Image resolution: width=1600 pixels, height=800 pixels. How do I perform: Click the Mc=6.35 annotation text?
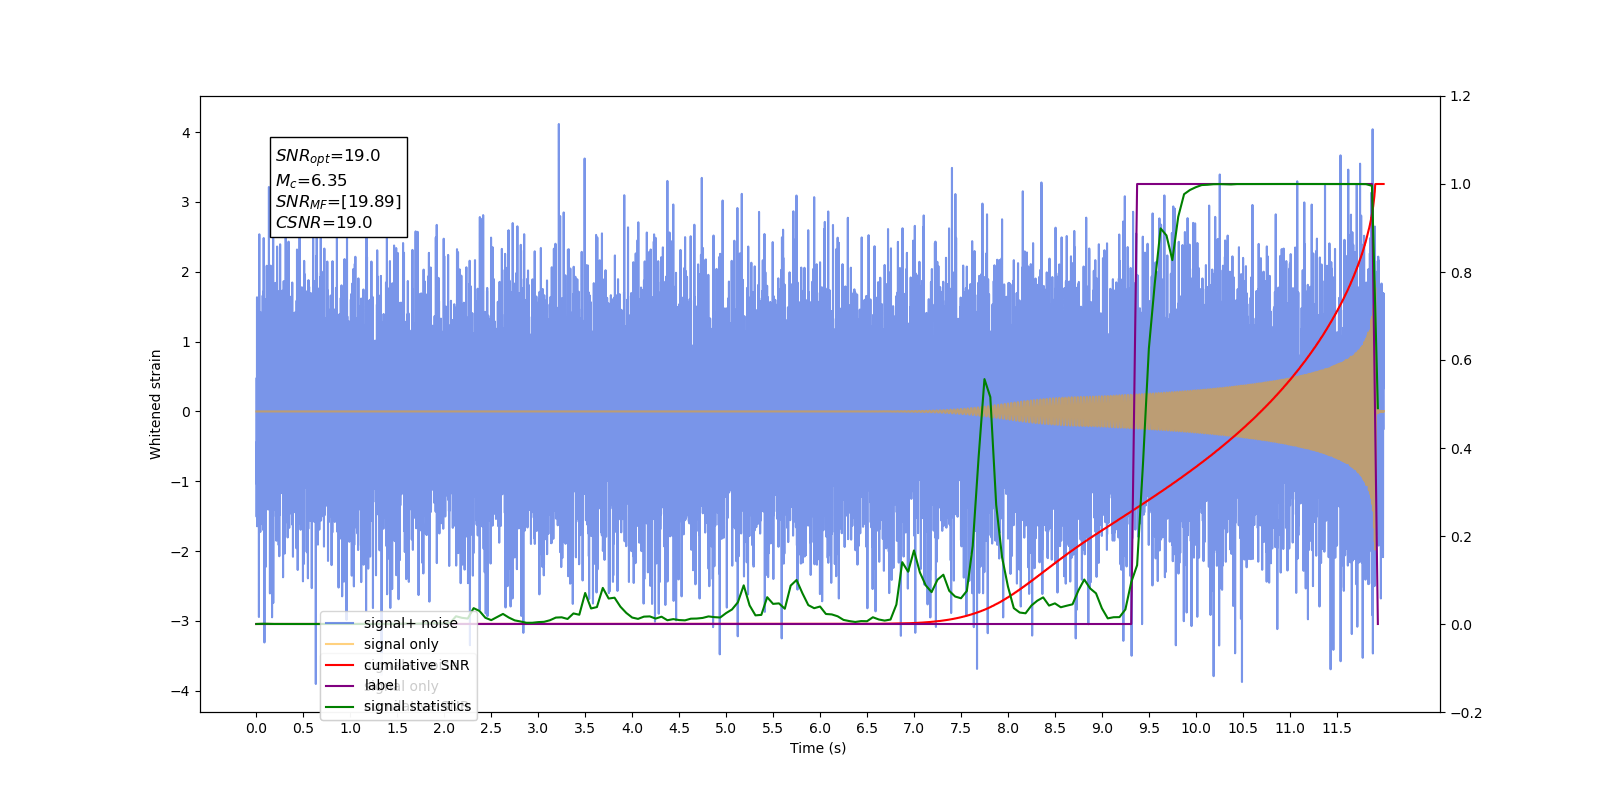[312, 181]
